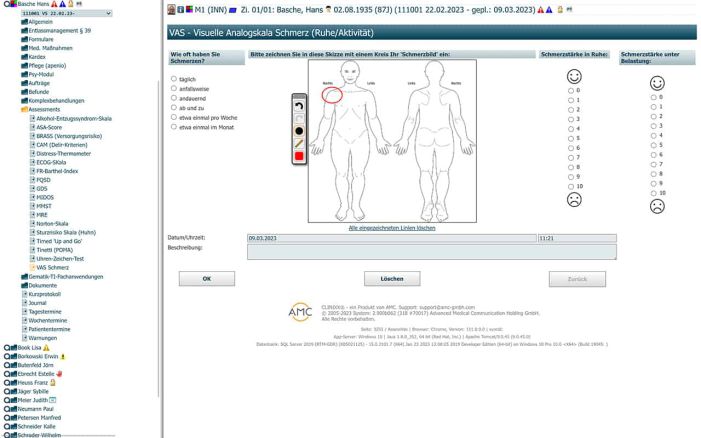The height and width of the screenshot is (438, 701).
Task: Click into the Beschreibung text field
Action: point(430,251)
